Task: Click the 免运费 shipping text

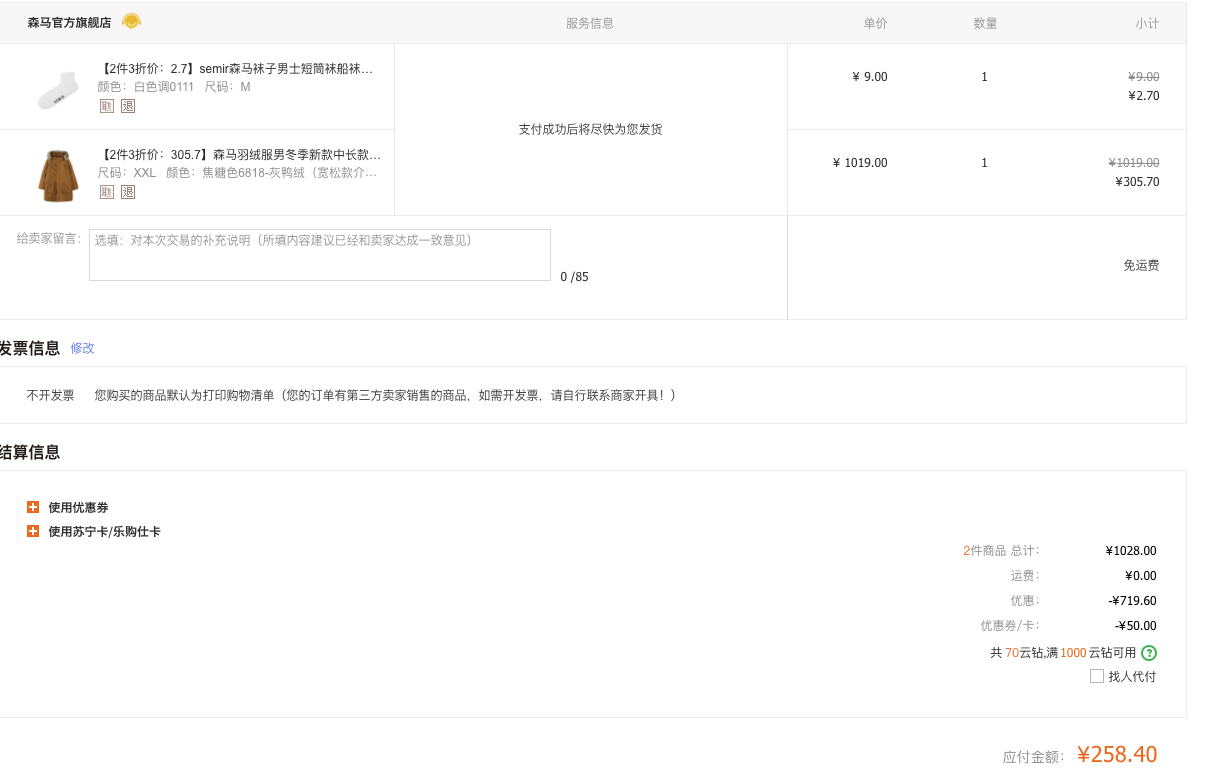Action: coord(1141,266)
